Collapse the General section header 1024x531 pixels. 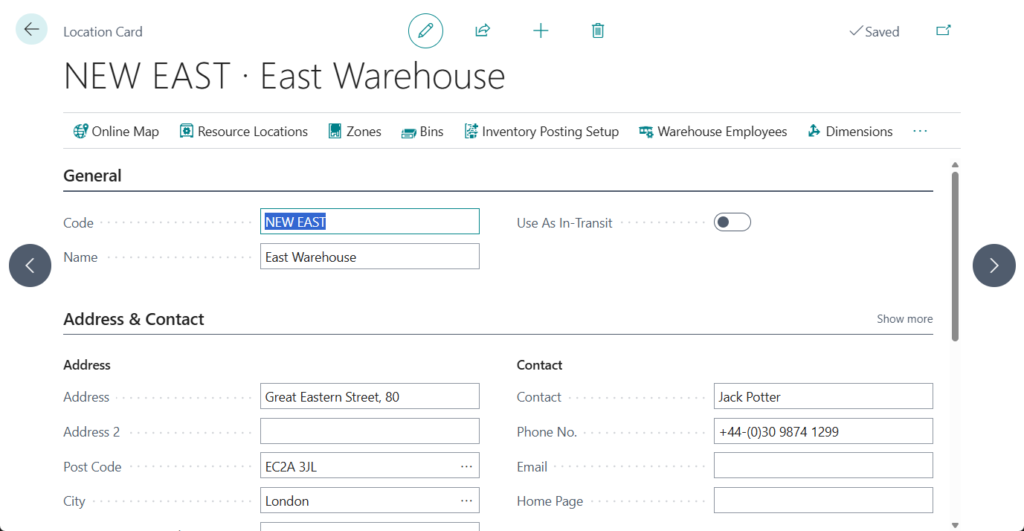click(93, 176)
